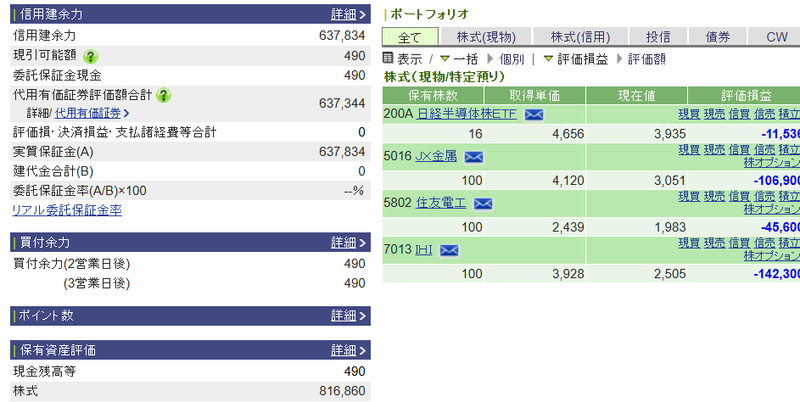Image resolution: width=800 pixels, height=402 pixels.
Task: Click 代用有価証券評価額合計 value 637,344
Action: click(x=342, y=104)
